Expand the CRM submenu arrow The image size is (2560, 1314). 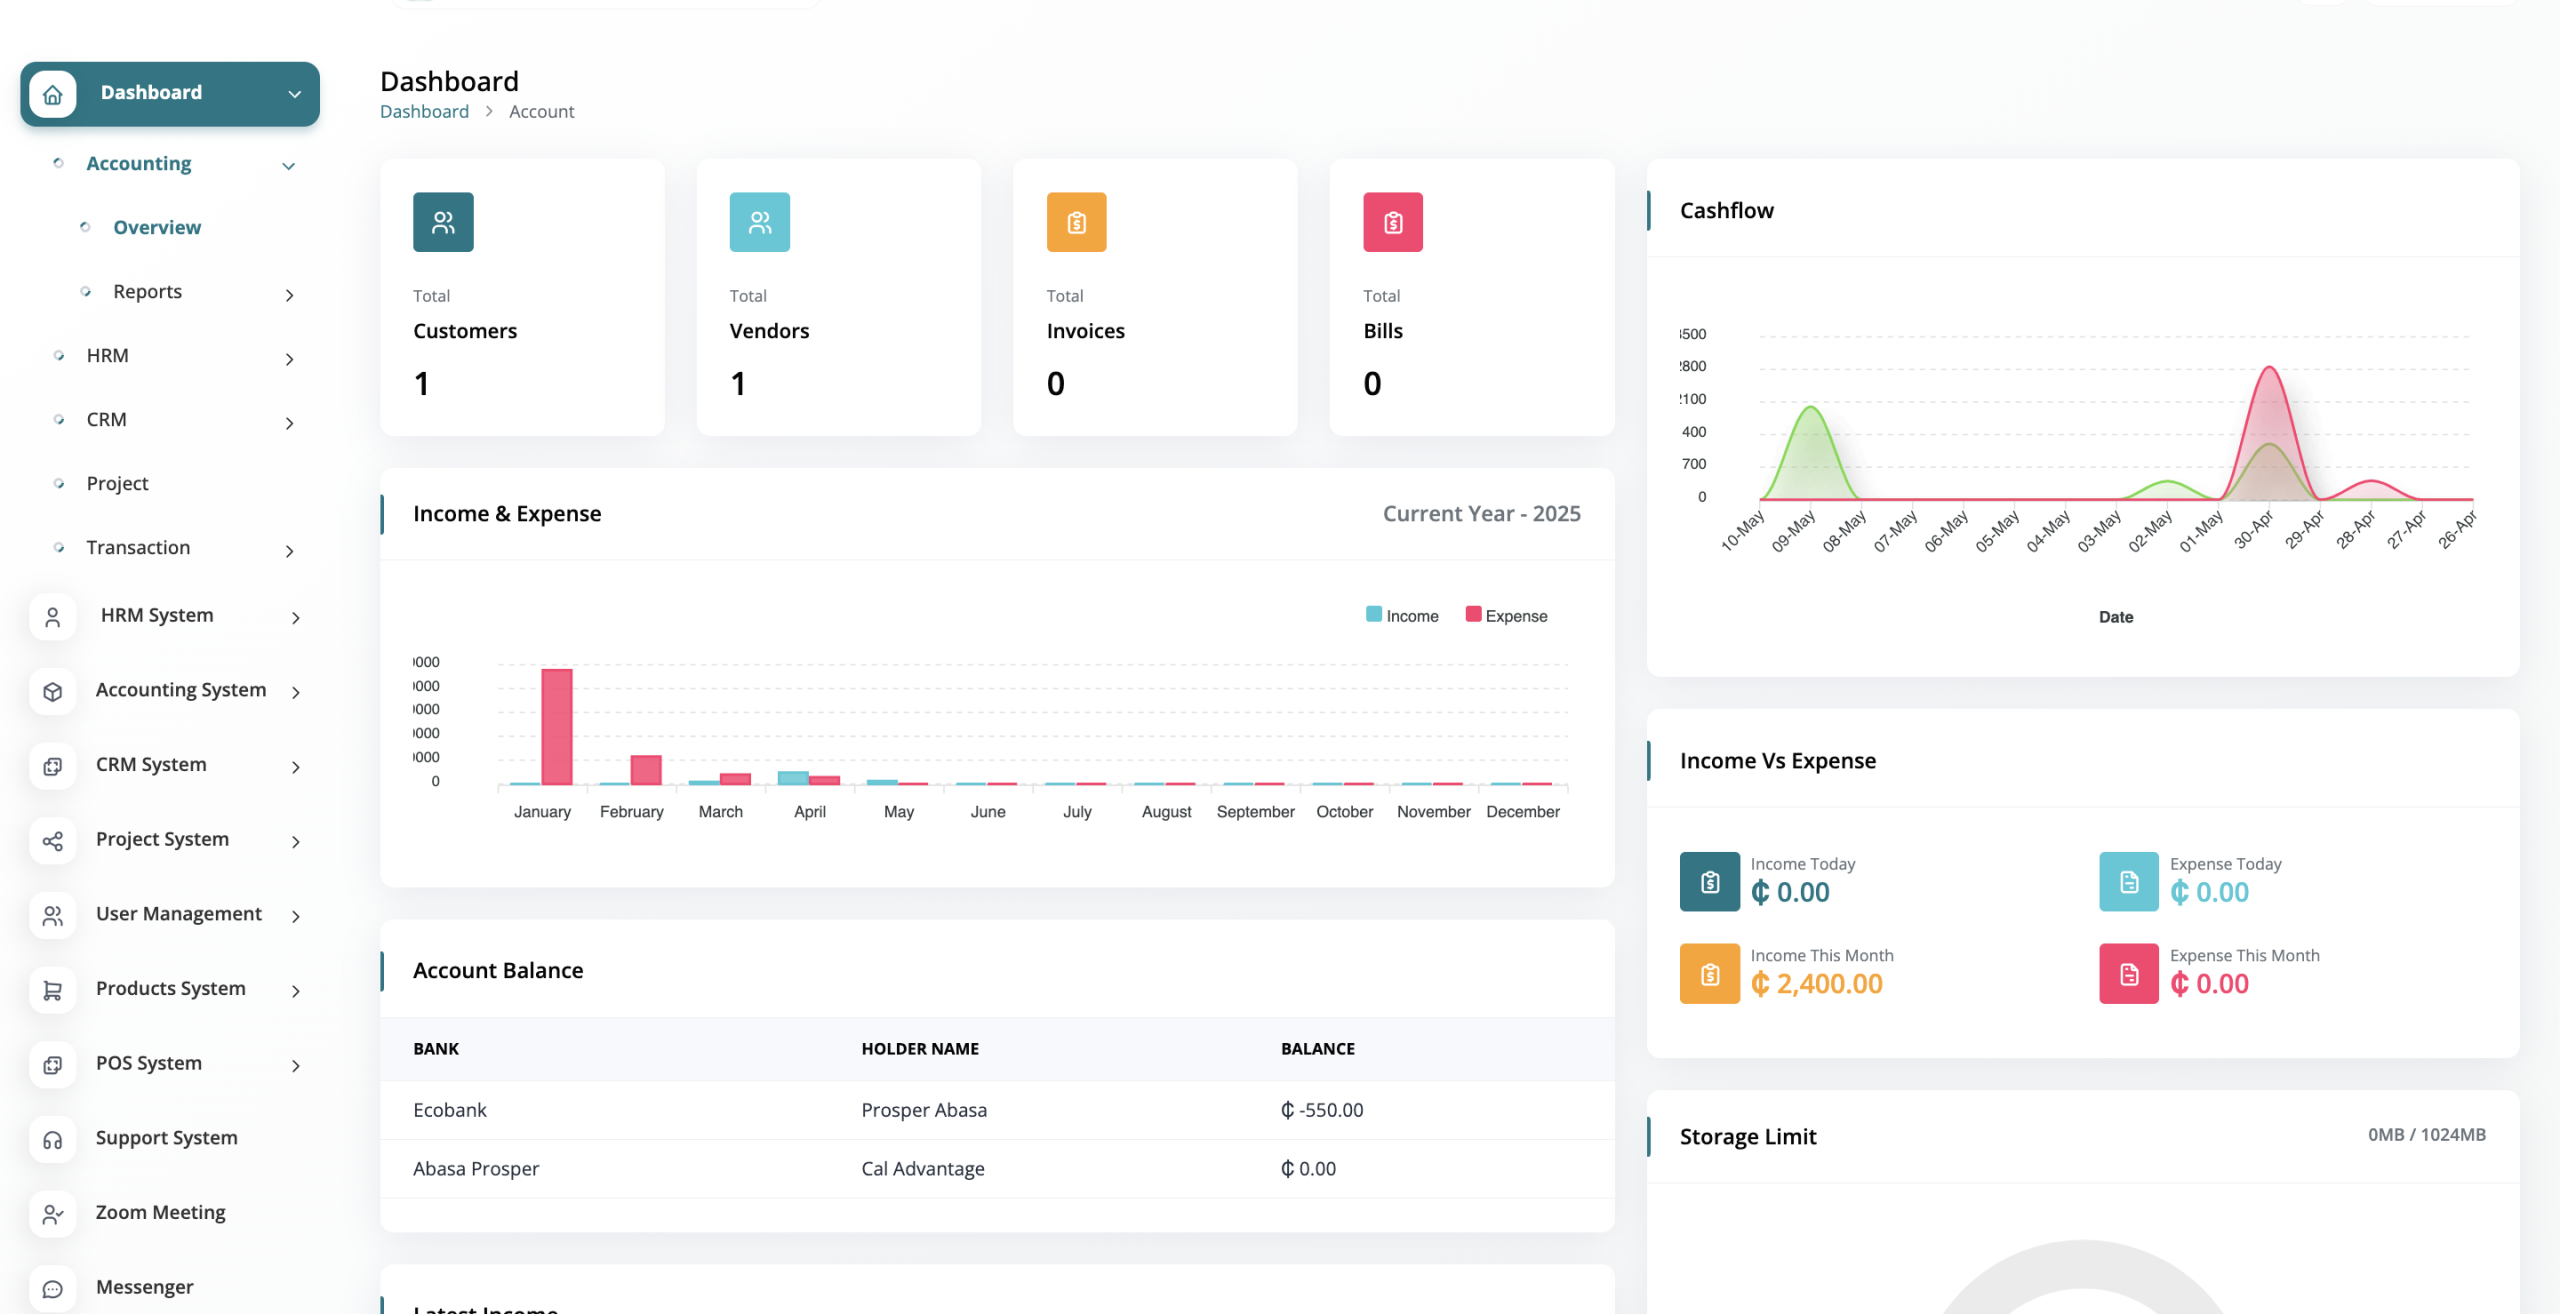pos(290,423)
